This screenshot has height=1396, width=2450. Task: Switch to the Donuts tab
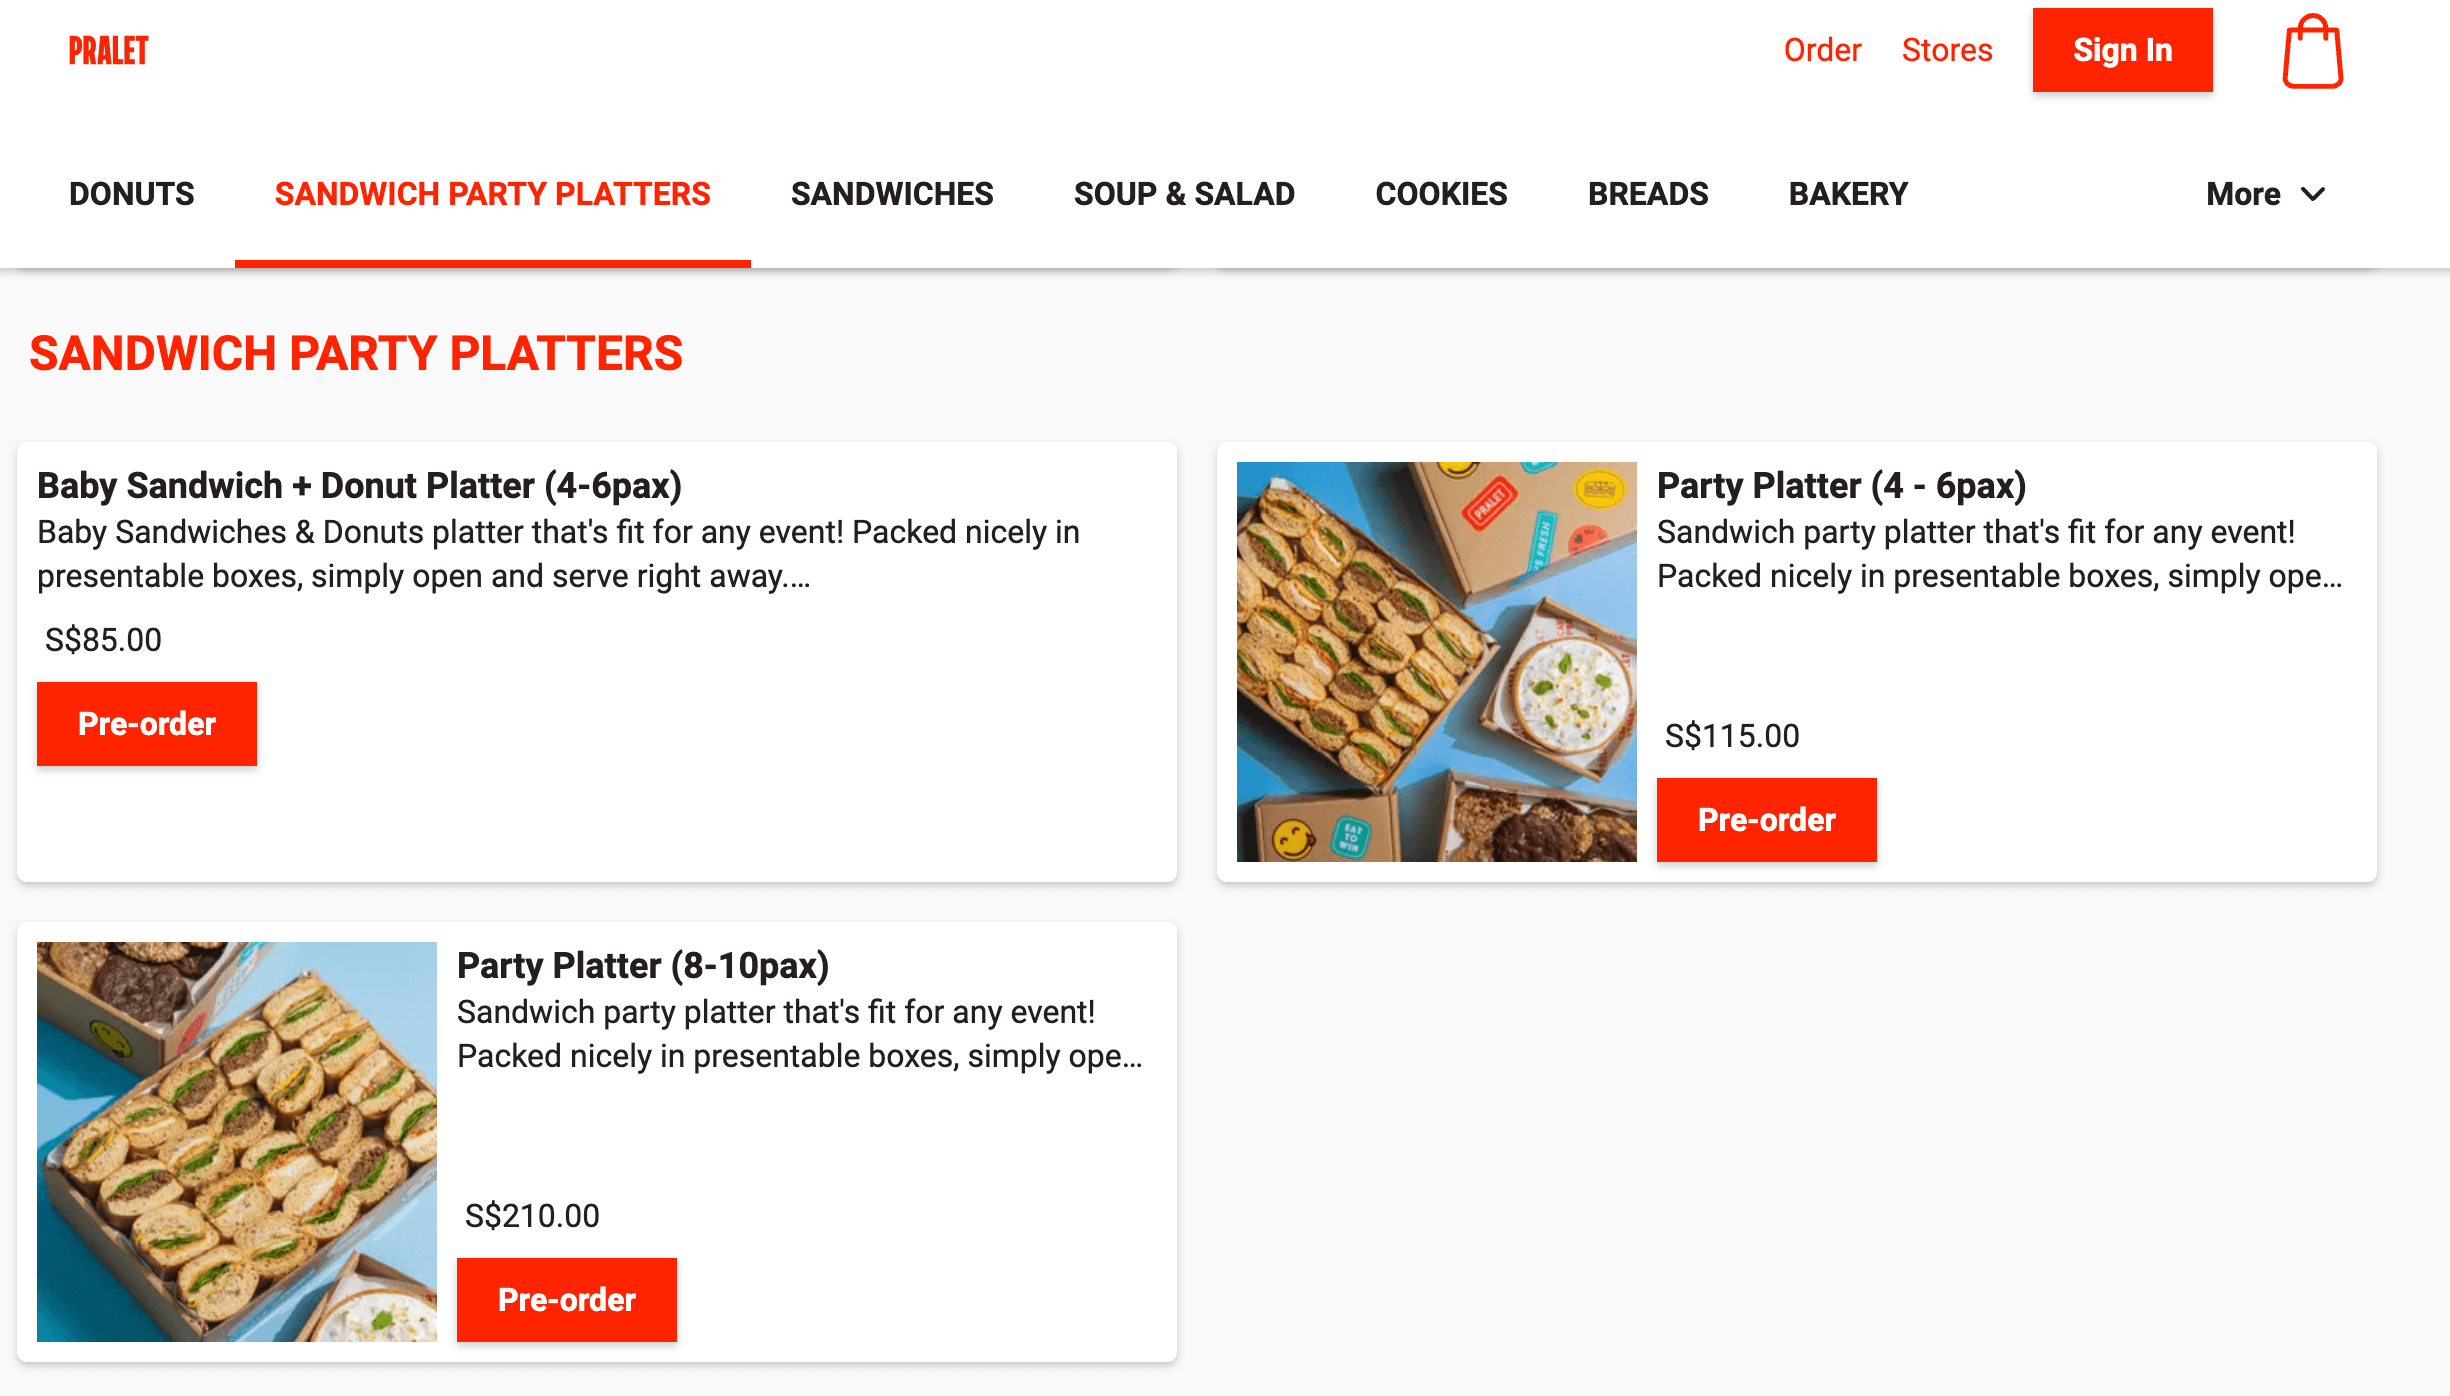132,194
